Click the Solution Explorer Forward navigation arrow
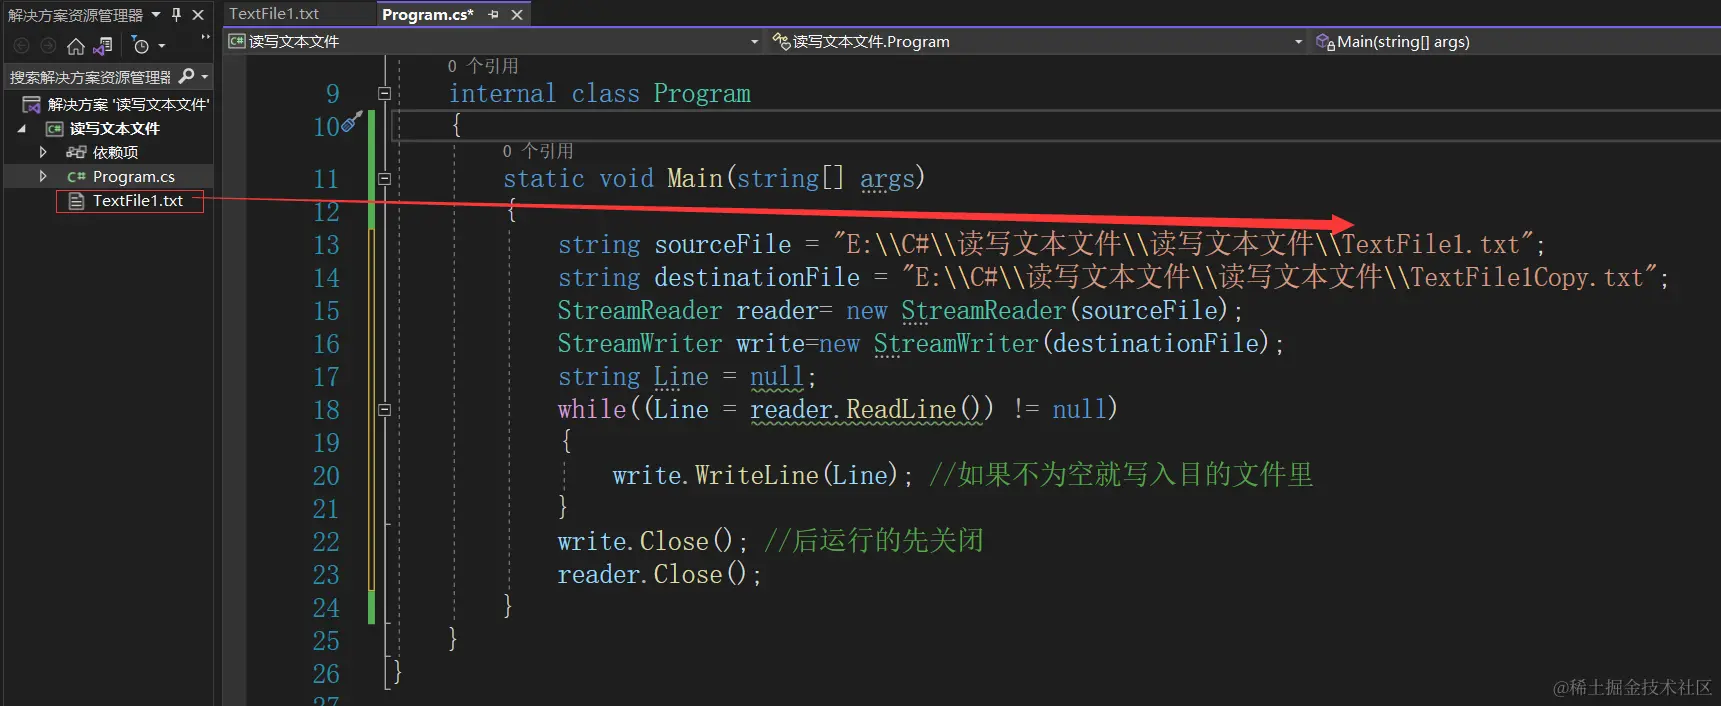The width and height of the screenshot is (1721, 706). [47, 46]
